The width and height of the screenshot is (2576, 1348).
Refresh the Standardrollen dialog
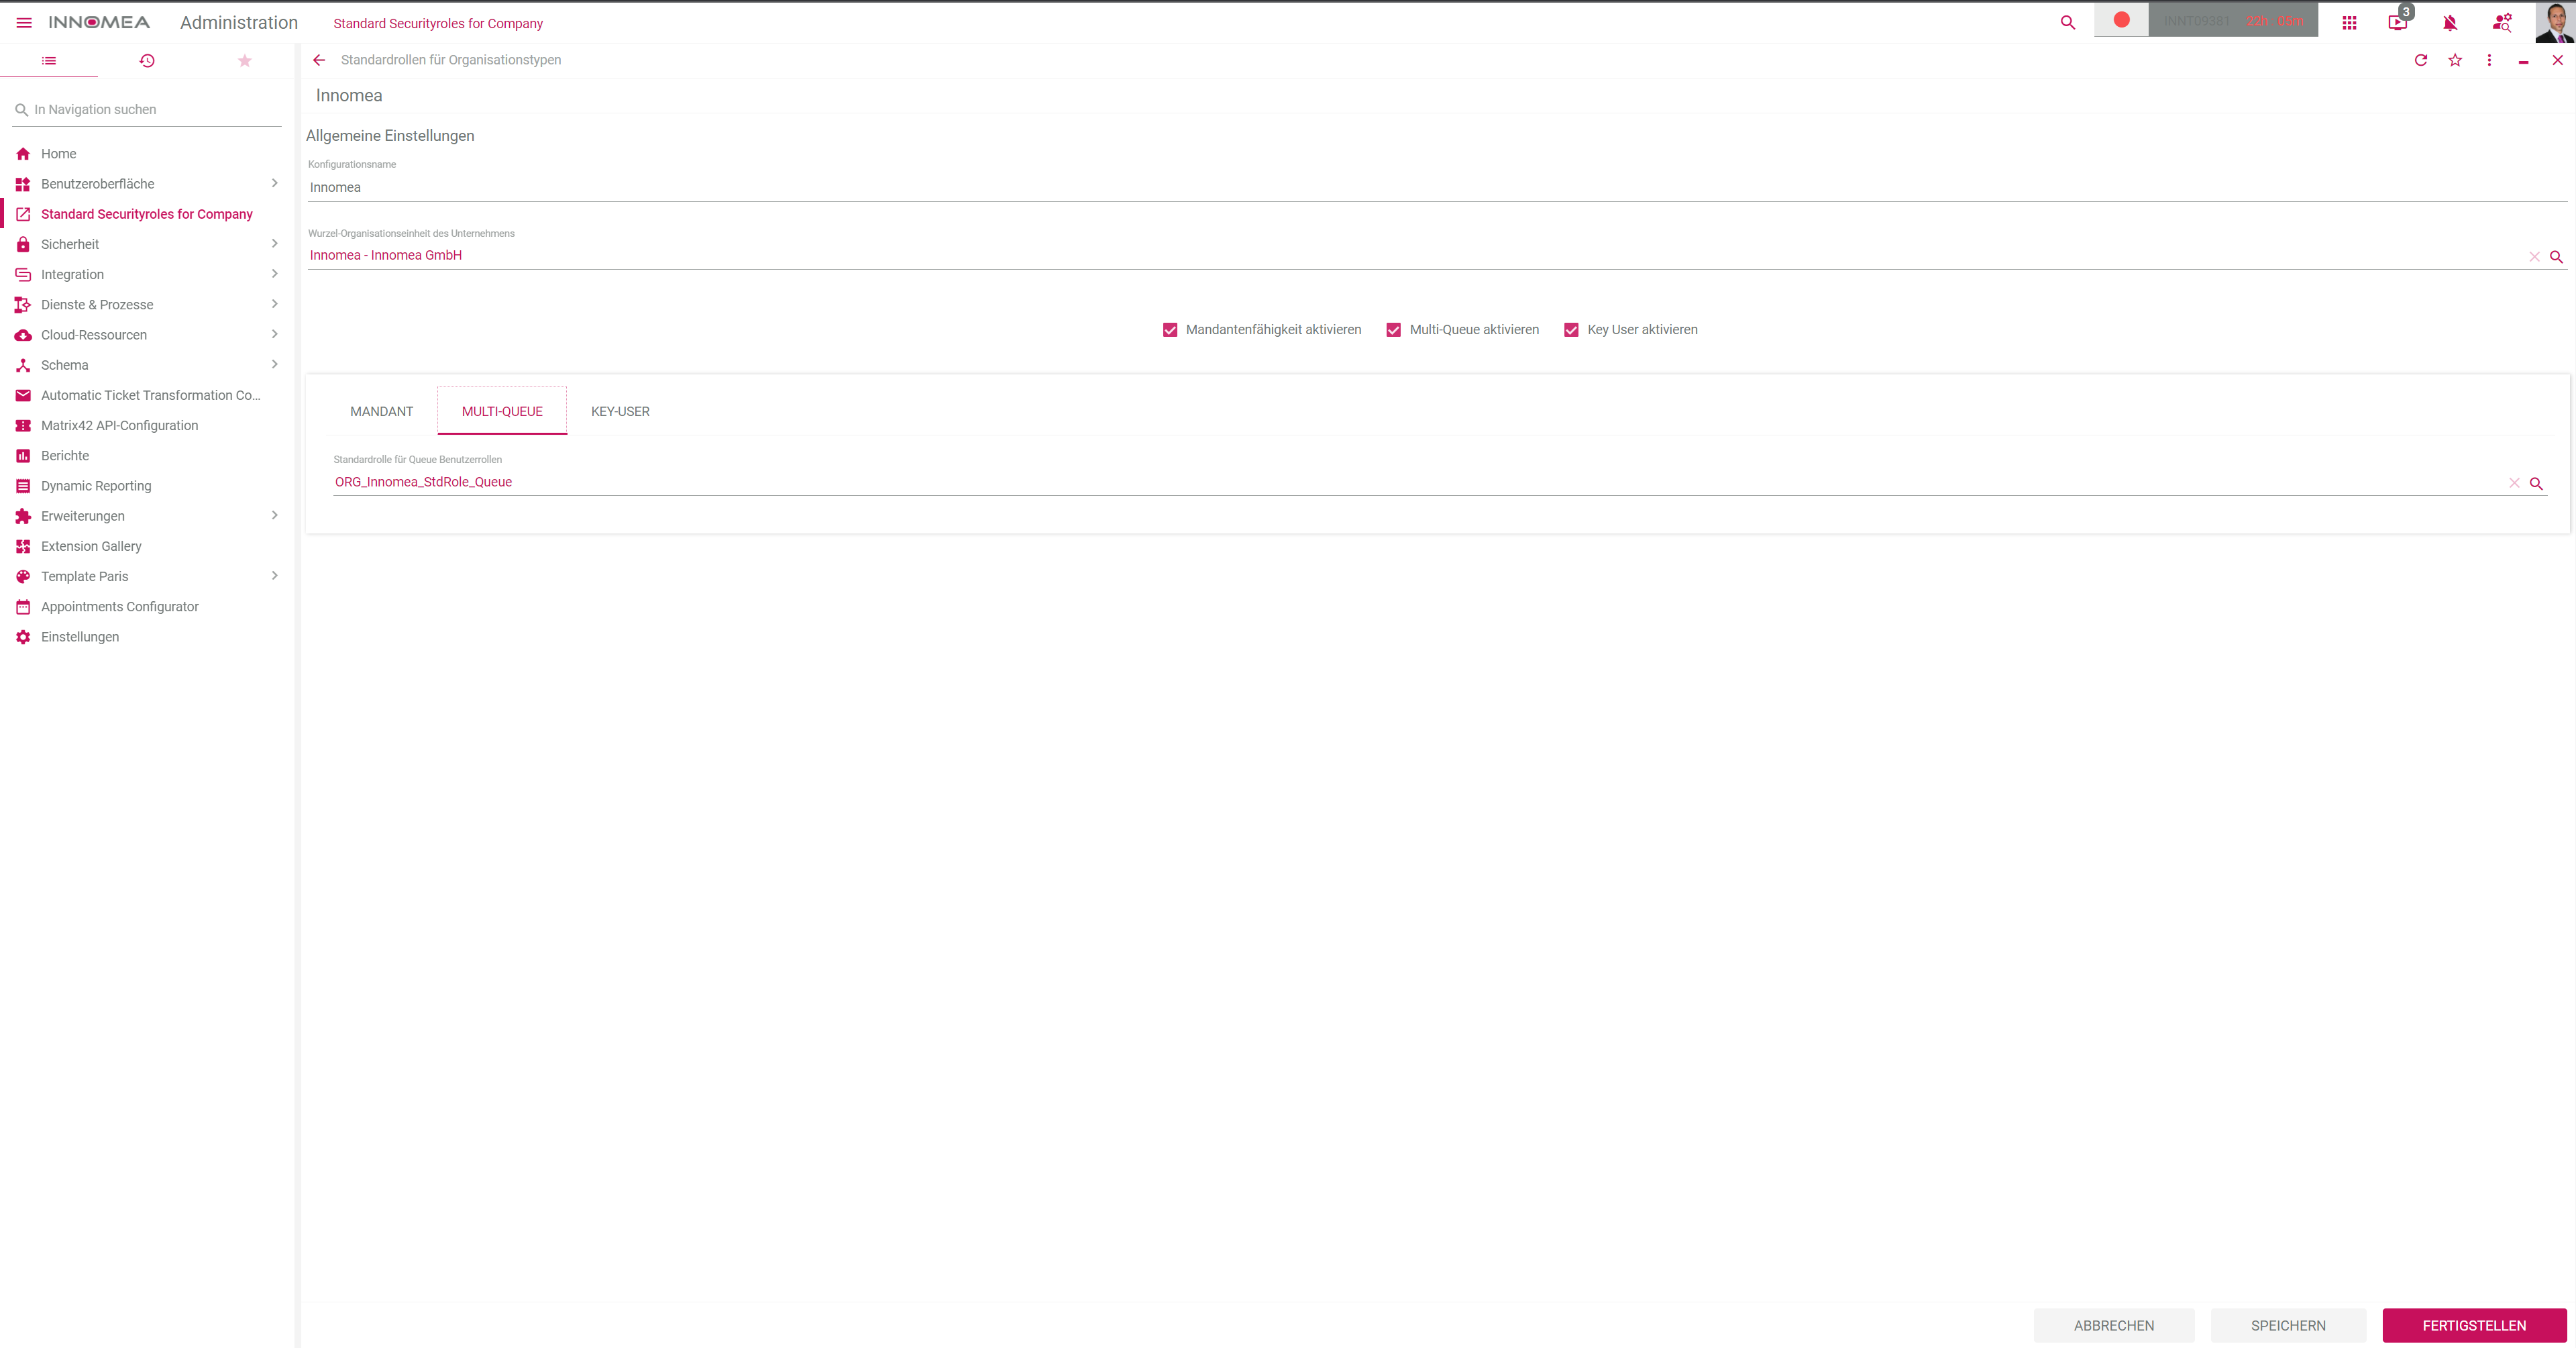(2420, 60)
